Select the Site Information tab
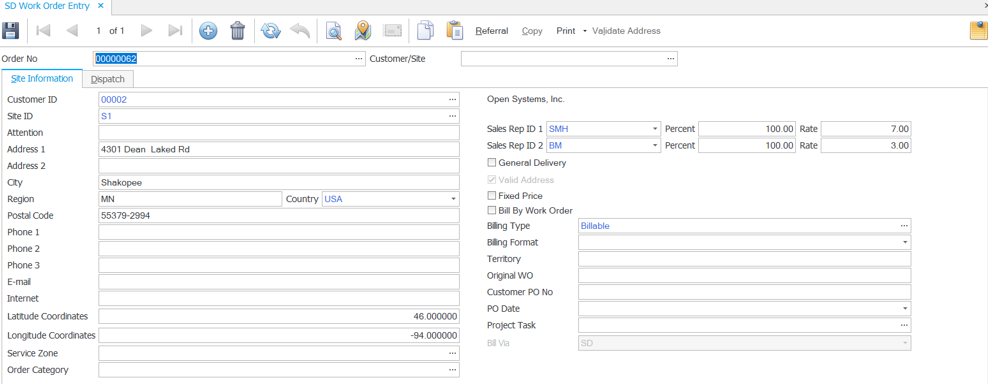 (x=42, y=79)
